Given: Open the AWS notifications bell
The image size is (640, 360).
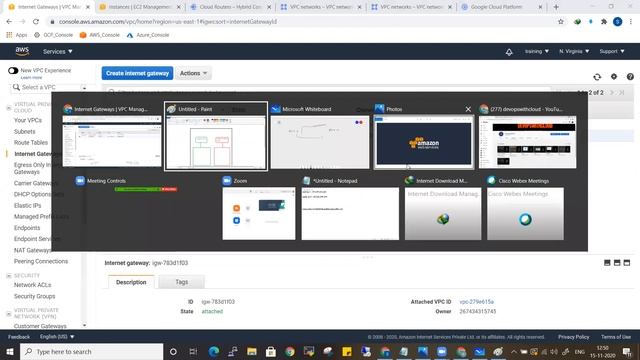Looking at the screenshot, I should 509,52.
